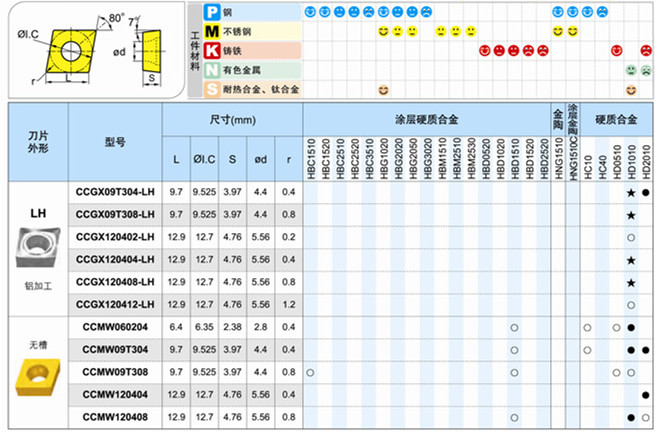Click the orange S heat-resistant alloy icon
655x432 pixels.
click(211, 89)
